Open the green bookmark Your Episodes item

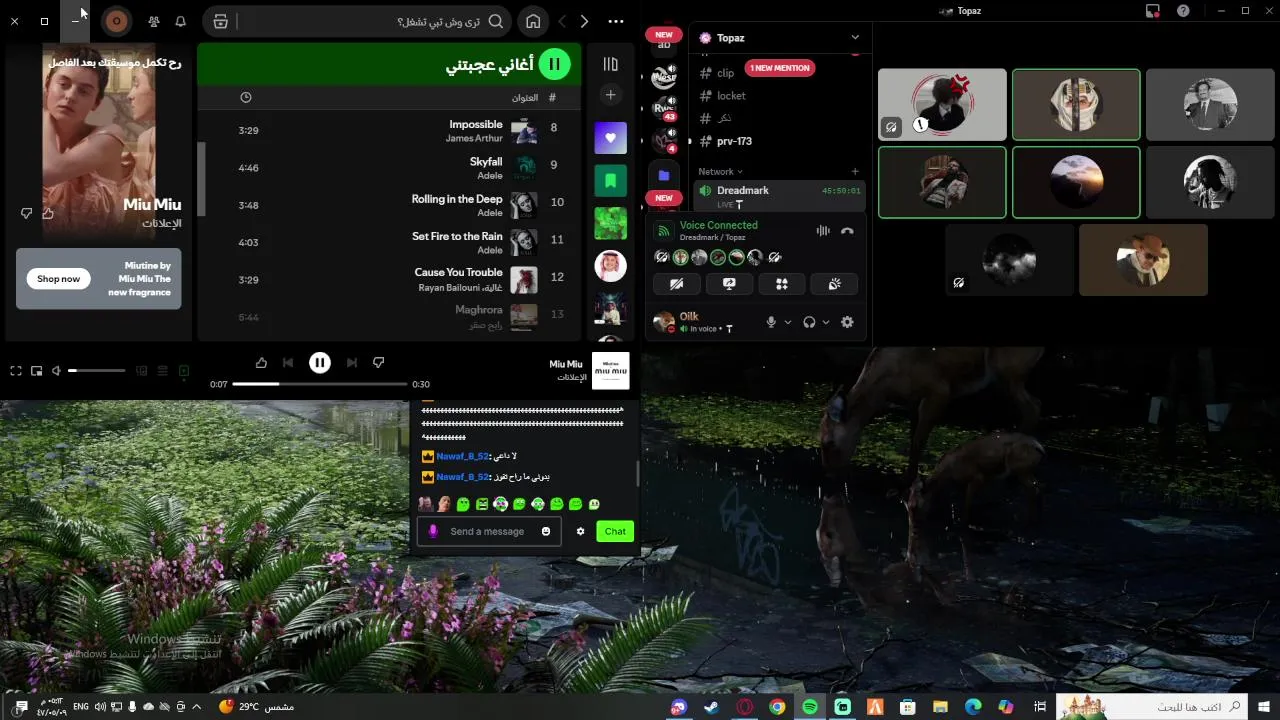pyautogui.click(x=610, y=181)
